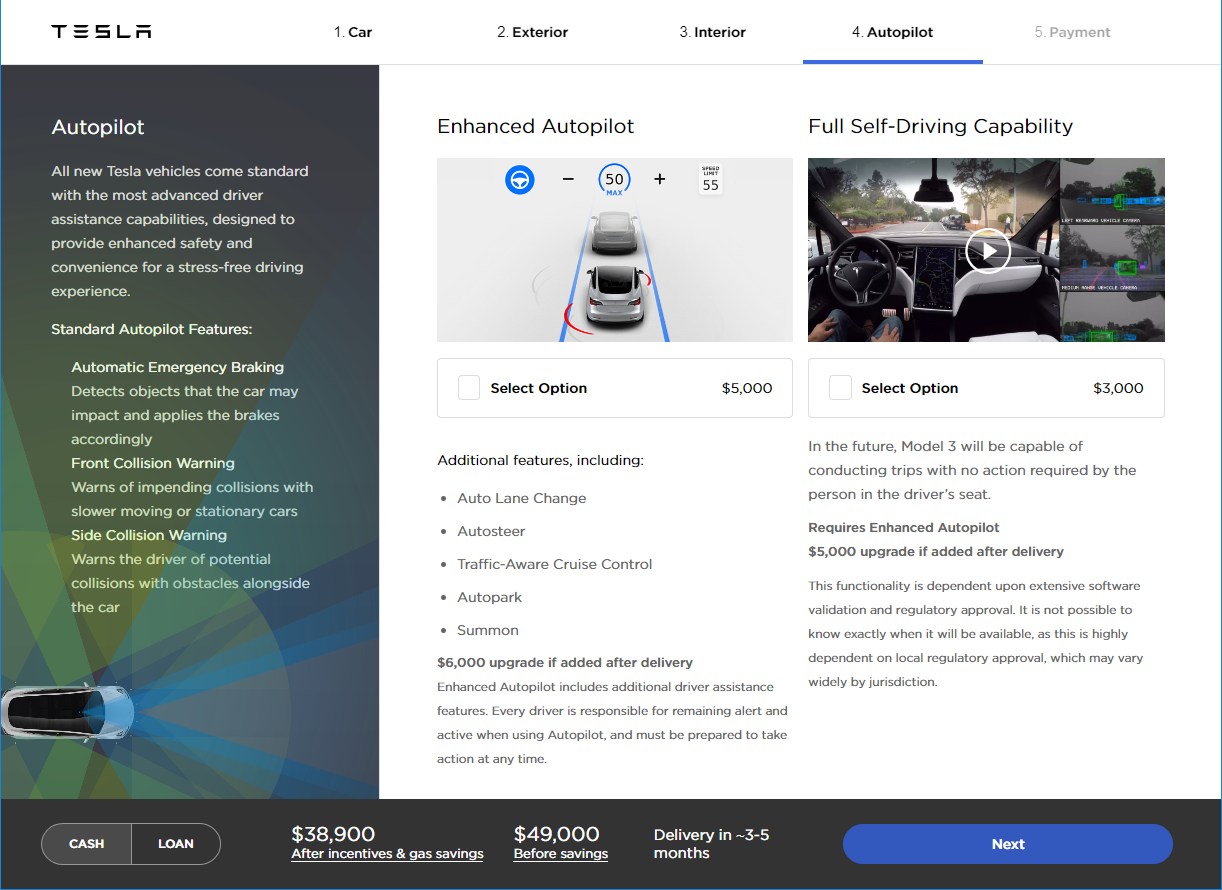
Task: Click Side Collision Warning feature title
Action: coord(149,535)
